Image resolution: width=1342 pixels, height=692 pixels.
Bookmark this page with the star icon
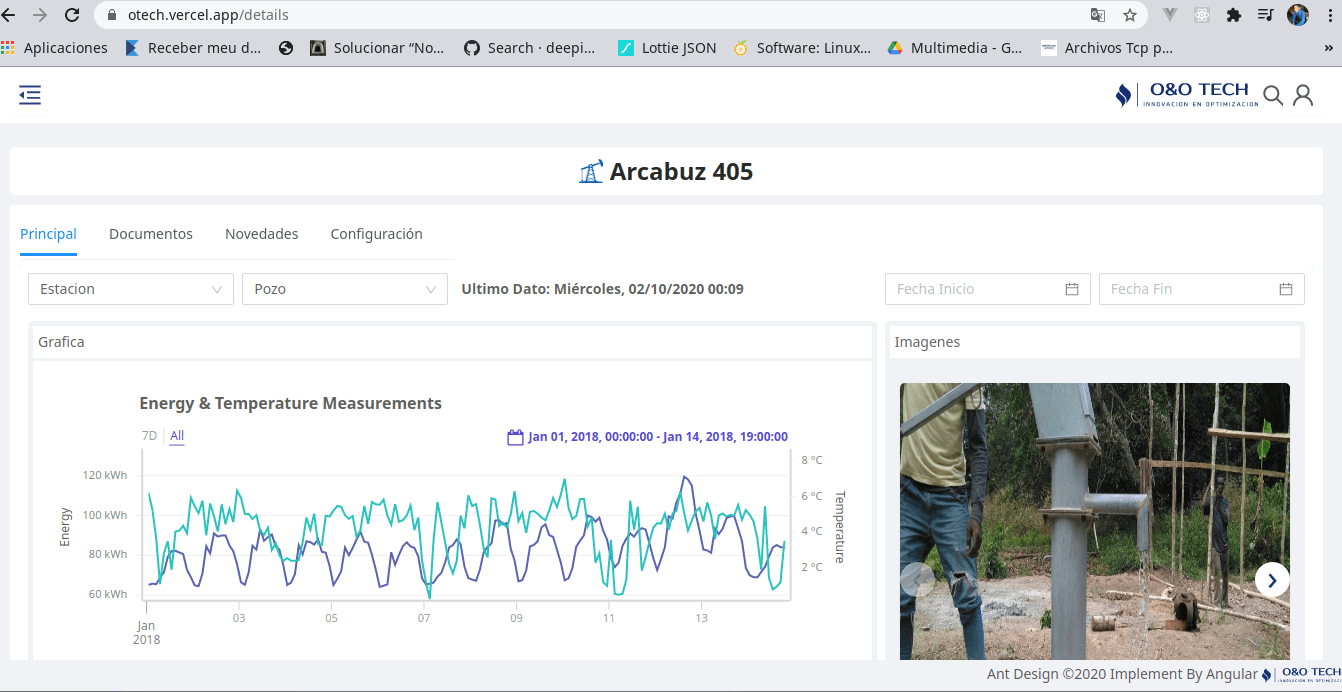(x=1130, y=15)
